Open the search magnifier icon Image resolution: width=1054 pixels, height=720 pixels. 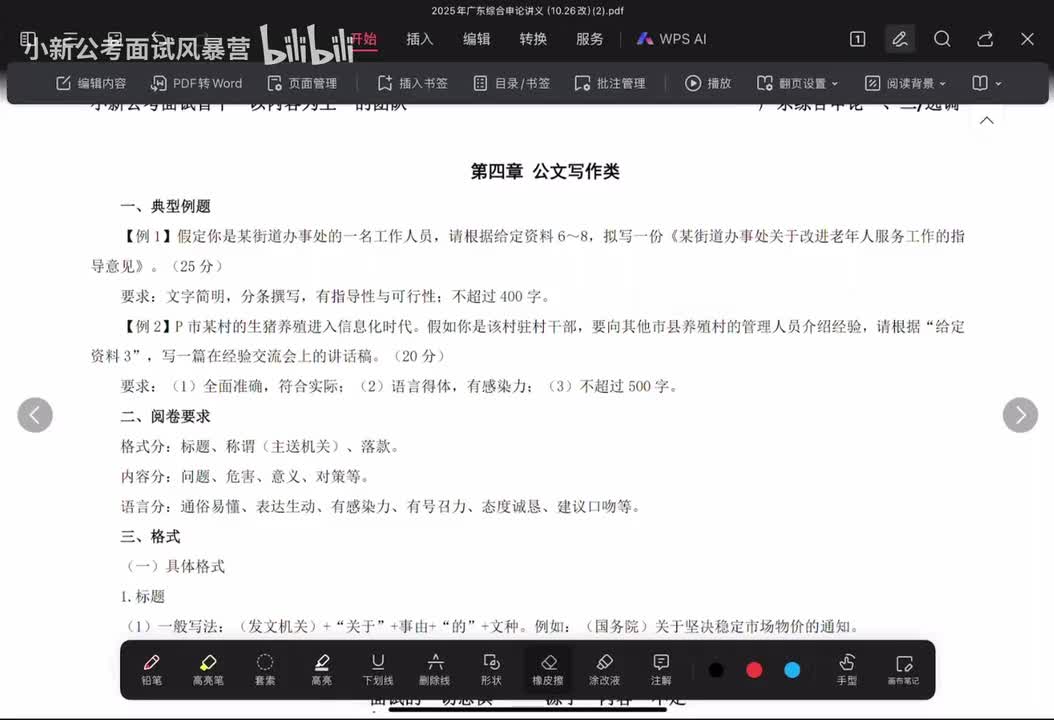(x=942, y=39)
